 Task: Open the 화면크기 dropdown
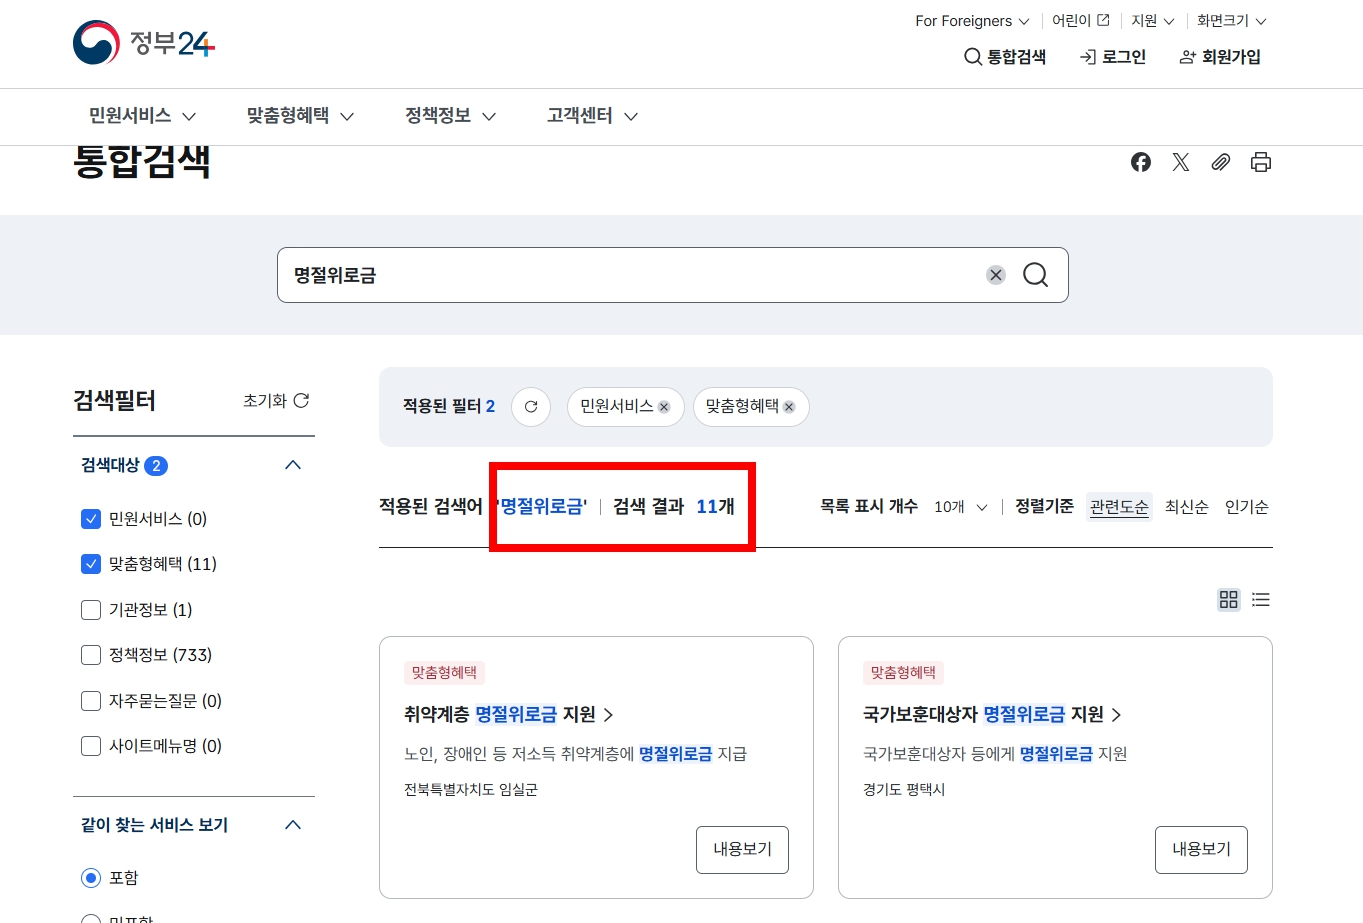click(x=1229, y=20)
